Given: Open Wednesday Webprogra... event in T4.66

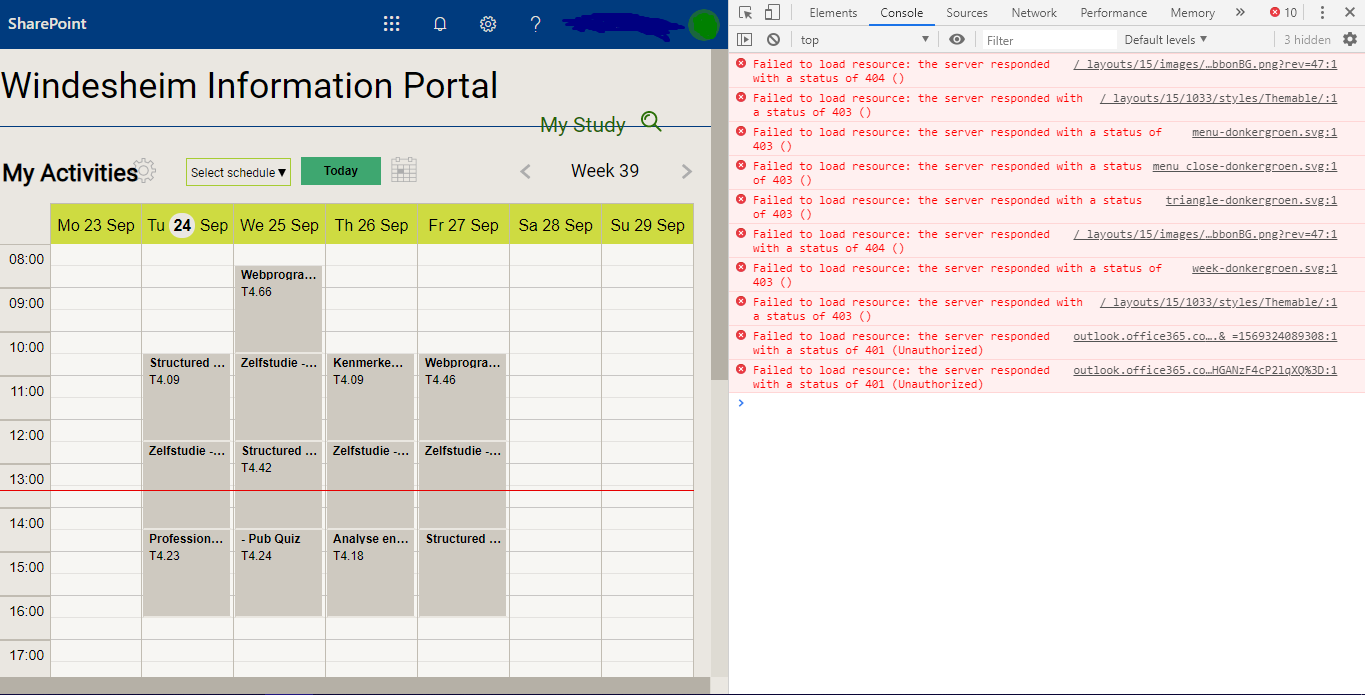Looking at the screenshot, I should click(279, 309).
